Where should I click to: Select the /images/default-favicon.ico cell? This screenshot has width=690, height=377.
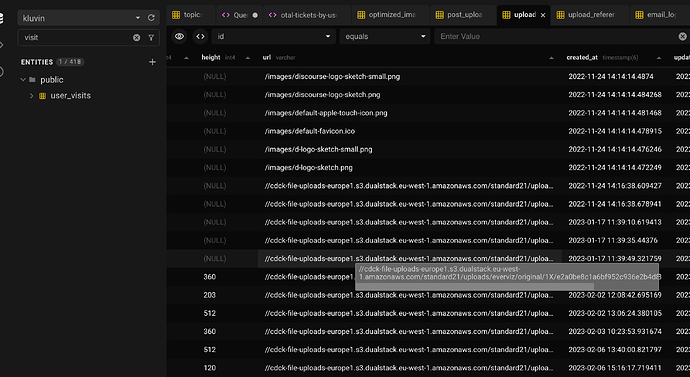[310, 131]
